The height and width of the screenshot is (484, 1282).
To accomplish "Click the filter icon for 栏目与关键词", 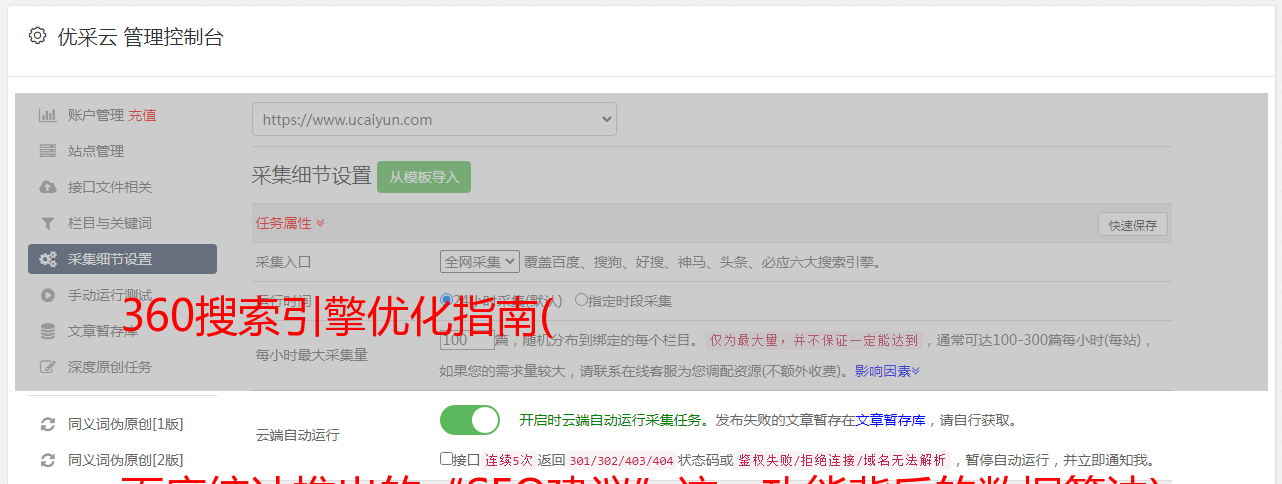I will pos(47,223).
